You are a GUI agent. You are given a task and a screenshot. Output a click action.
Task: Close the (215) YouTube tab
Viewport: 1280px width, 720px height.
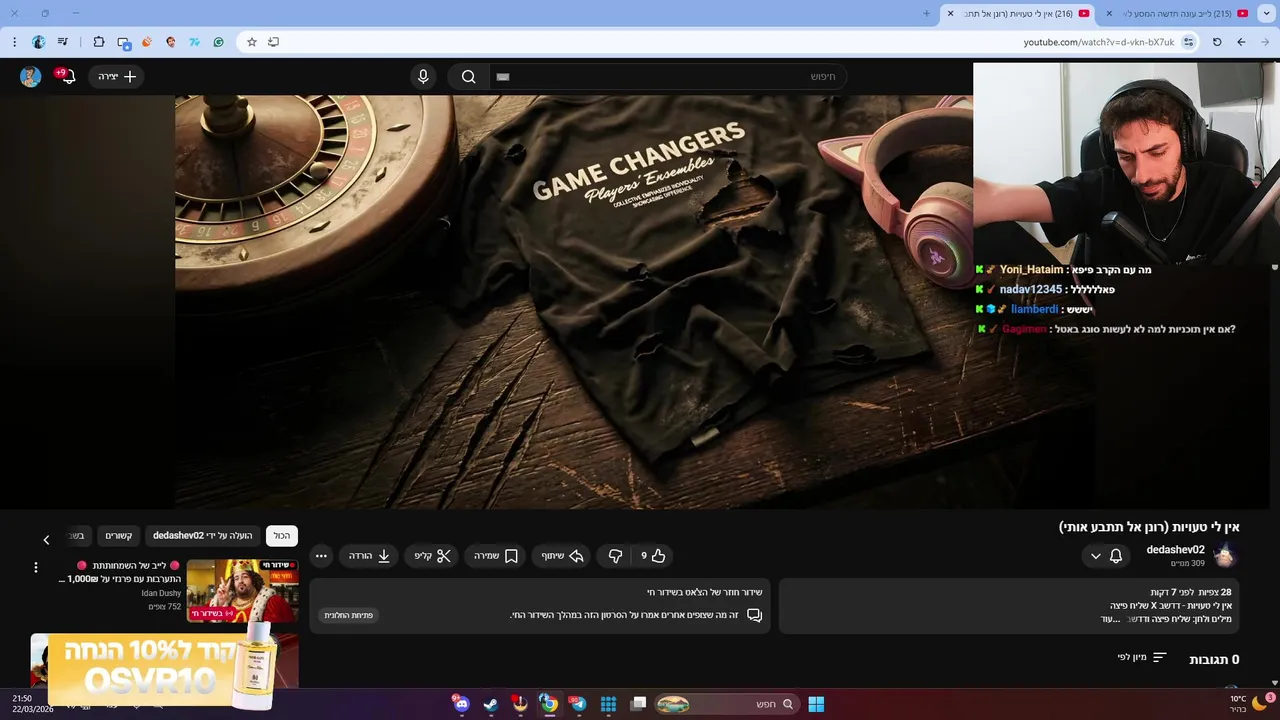tap(1109, 13)
